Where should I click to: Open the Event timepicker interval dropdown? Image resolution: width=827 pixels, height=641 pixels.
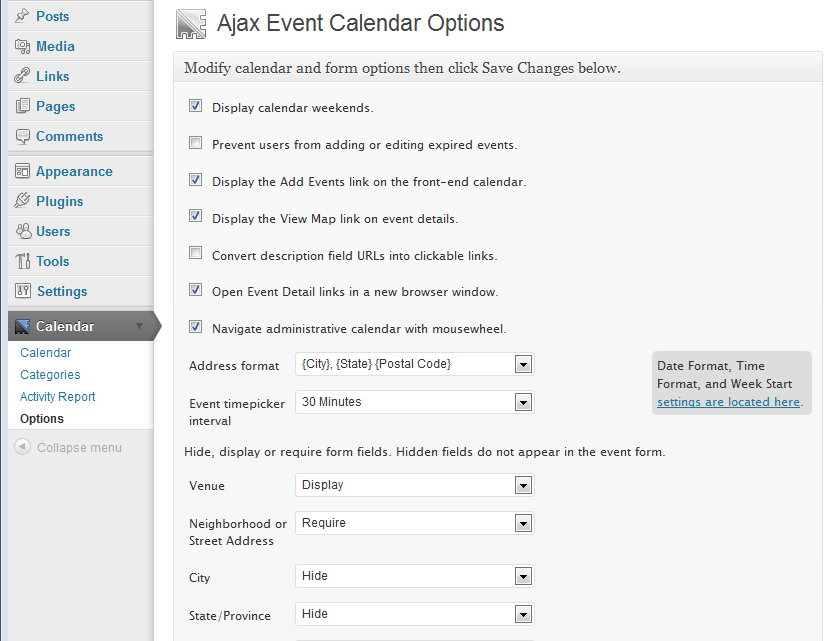tap(415, 402)
